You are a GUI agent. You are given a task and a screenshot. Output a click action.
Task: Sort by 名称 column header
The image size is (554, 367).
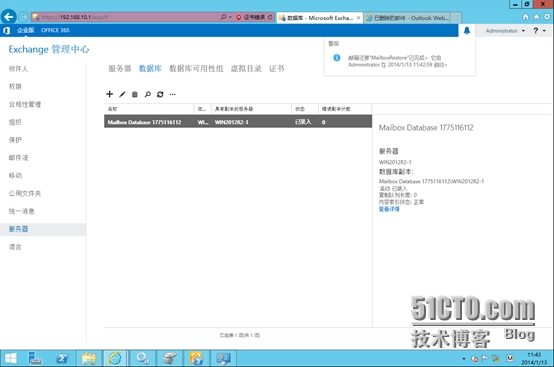pos(149,109)
